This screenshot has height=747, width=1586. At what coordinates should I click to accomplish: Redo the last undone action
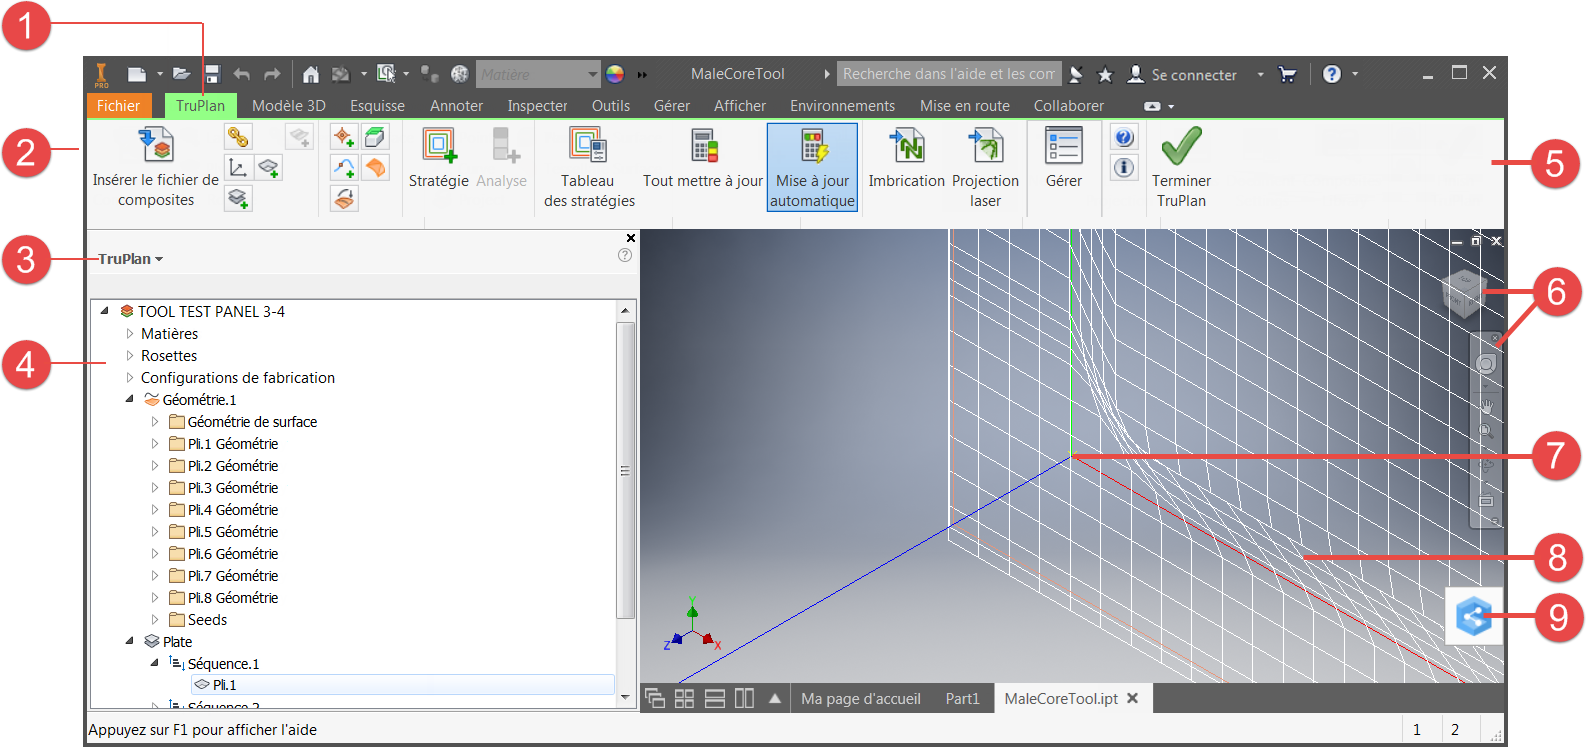(272, 74)
